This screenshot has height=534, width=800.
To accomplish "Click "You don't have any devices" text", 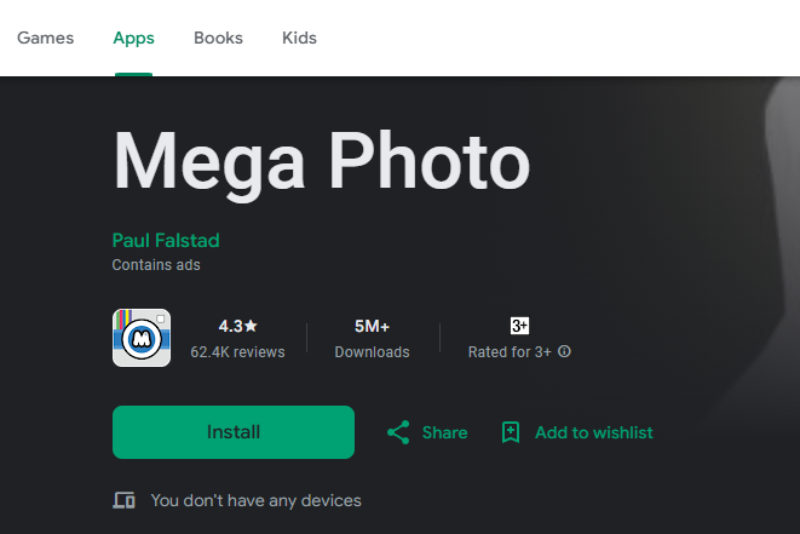I will (x=256, y=500).
